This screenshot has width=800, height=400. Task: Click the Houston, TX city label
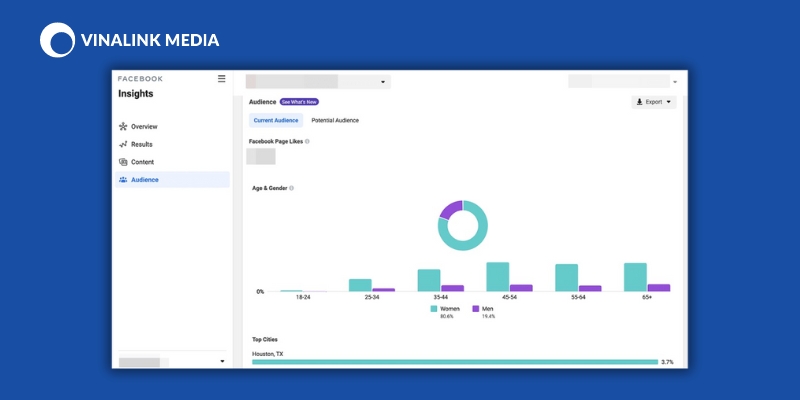267,354
